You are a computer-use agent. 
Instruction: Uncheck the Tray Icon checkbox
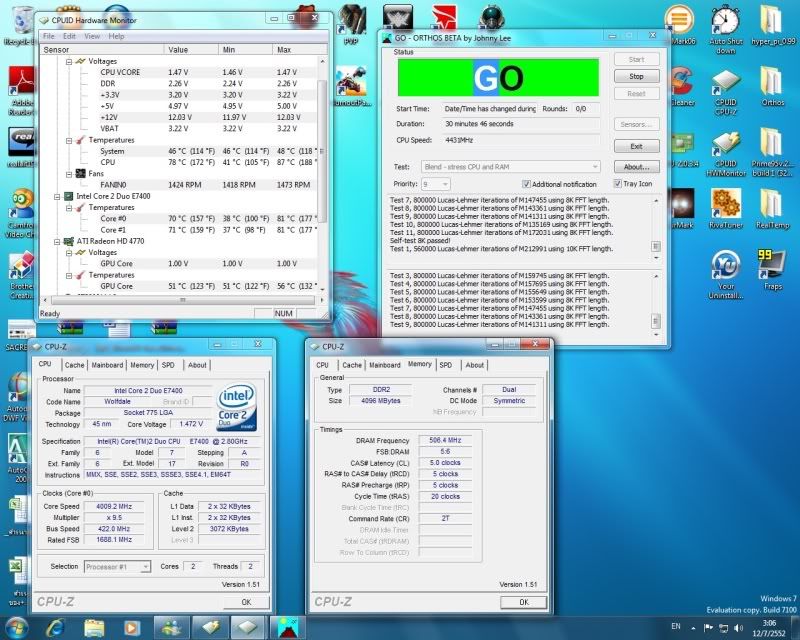tap(617, 184)
